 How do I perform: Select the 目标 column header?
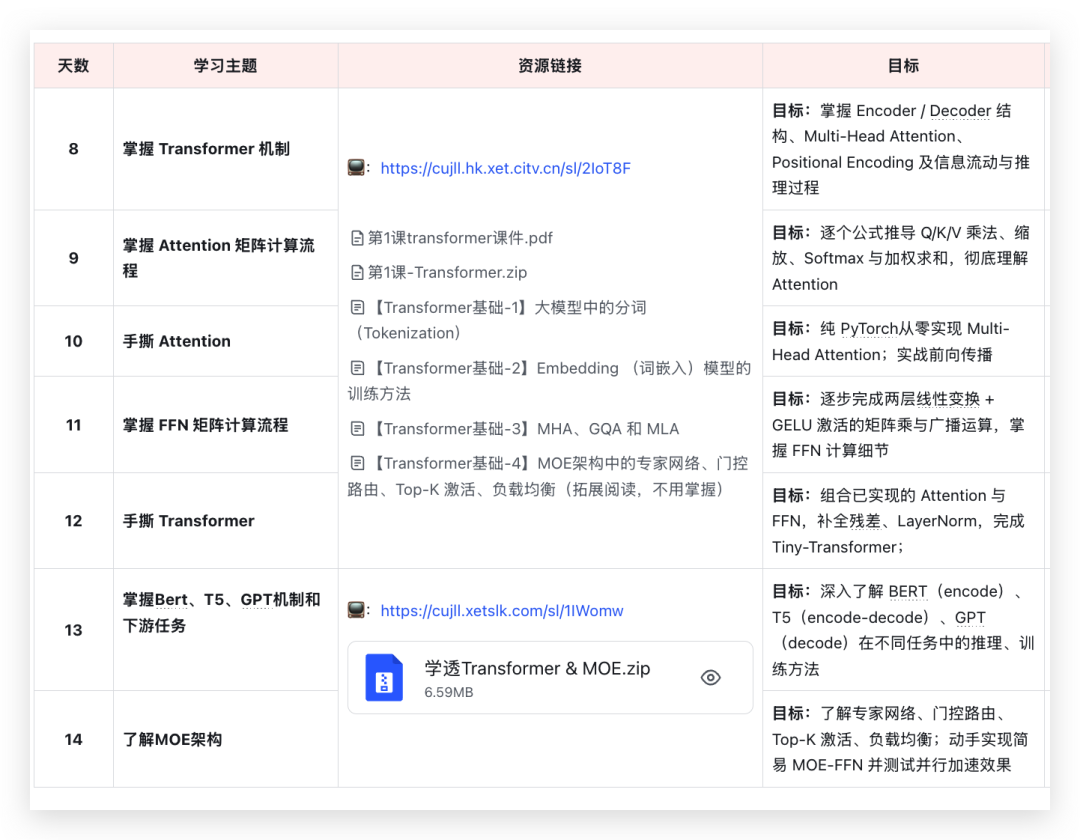pos(903,66)
